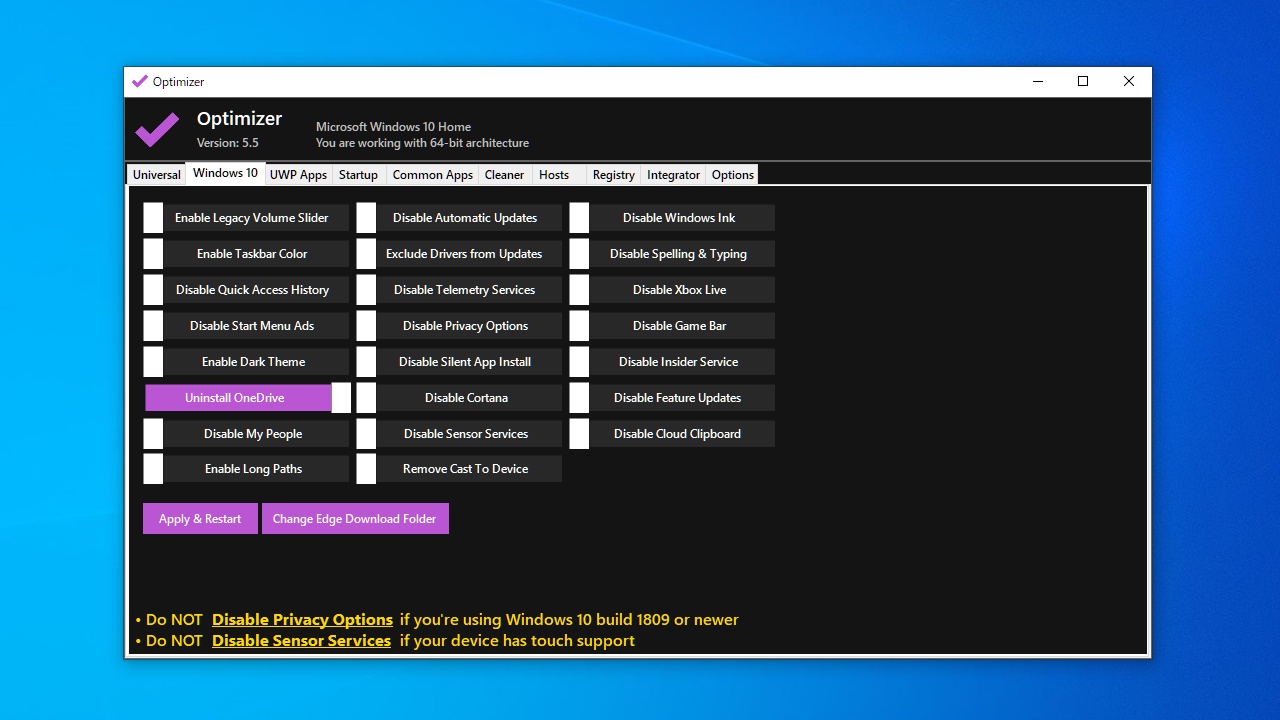Toggle Disable Windows Ink
Image resolution: width=1280 pixels, height=720 pixels.
pyautogui.click(x=672, y=218)
